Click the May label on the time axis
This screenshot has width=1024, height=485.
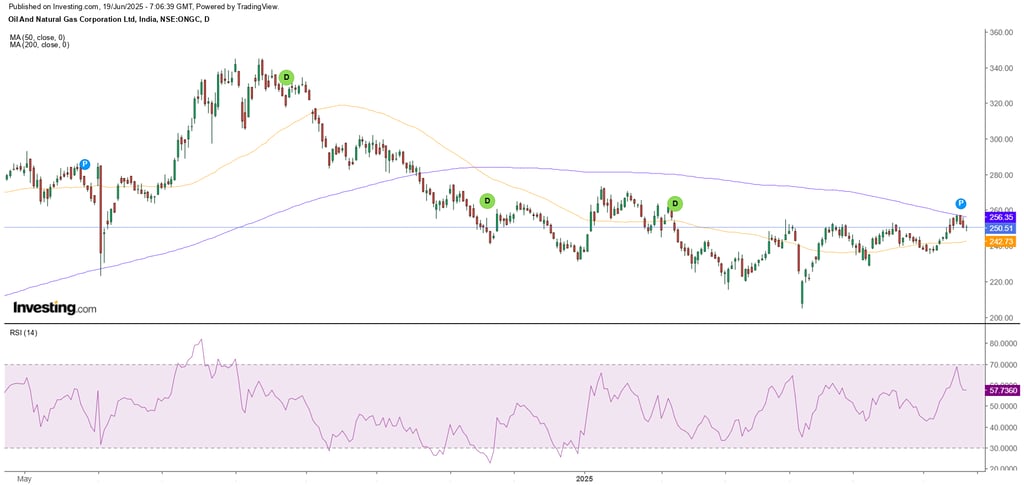coord(24,478)
